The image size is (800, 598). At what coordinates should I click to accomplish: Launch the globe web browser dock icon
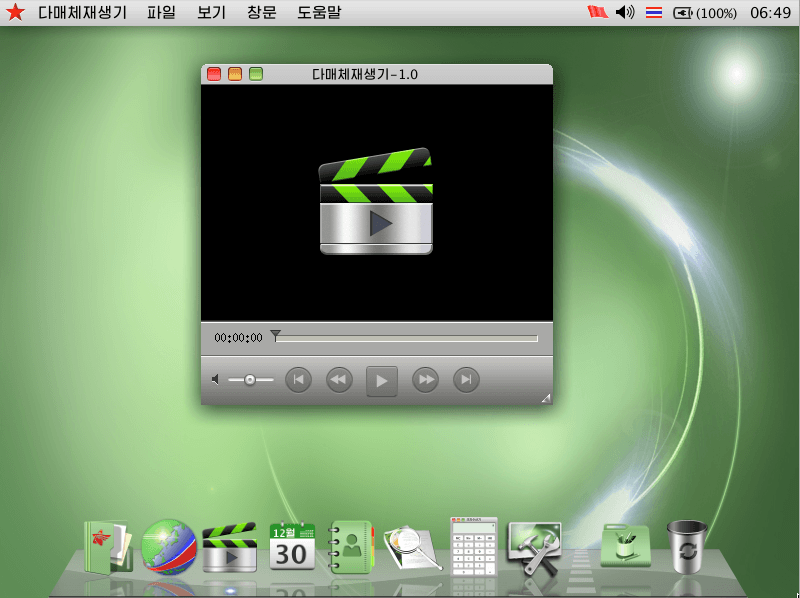[x=169, y=546]
